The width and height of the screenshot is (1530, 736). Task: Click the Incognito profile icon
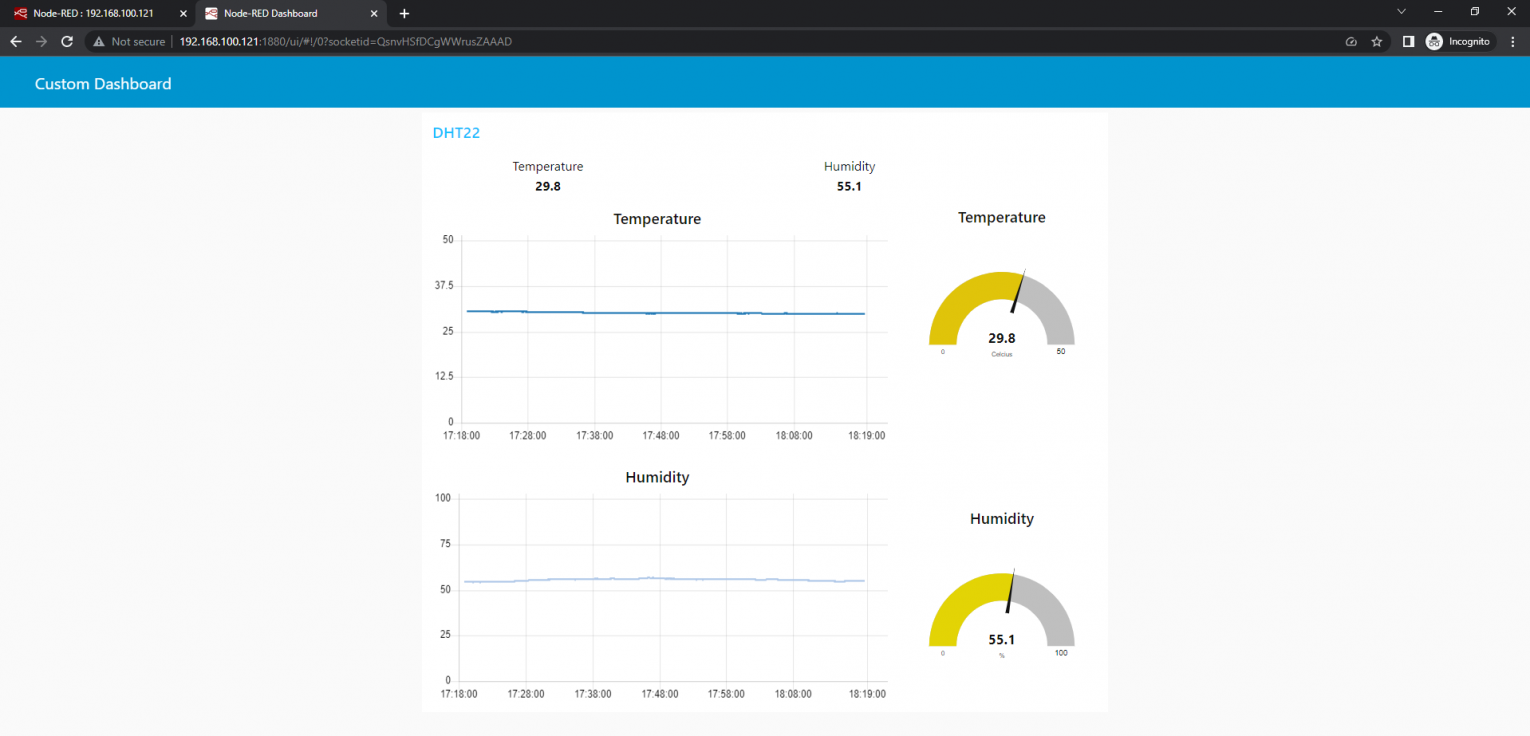pyautogui.click(x=1432, y=41)
